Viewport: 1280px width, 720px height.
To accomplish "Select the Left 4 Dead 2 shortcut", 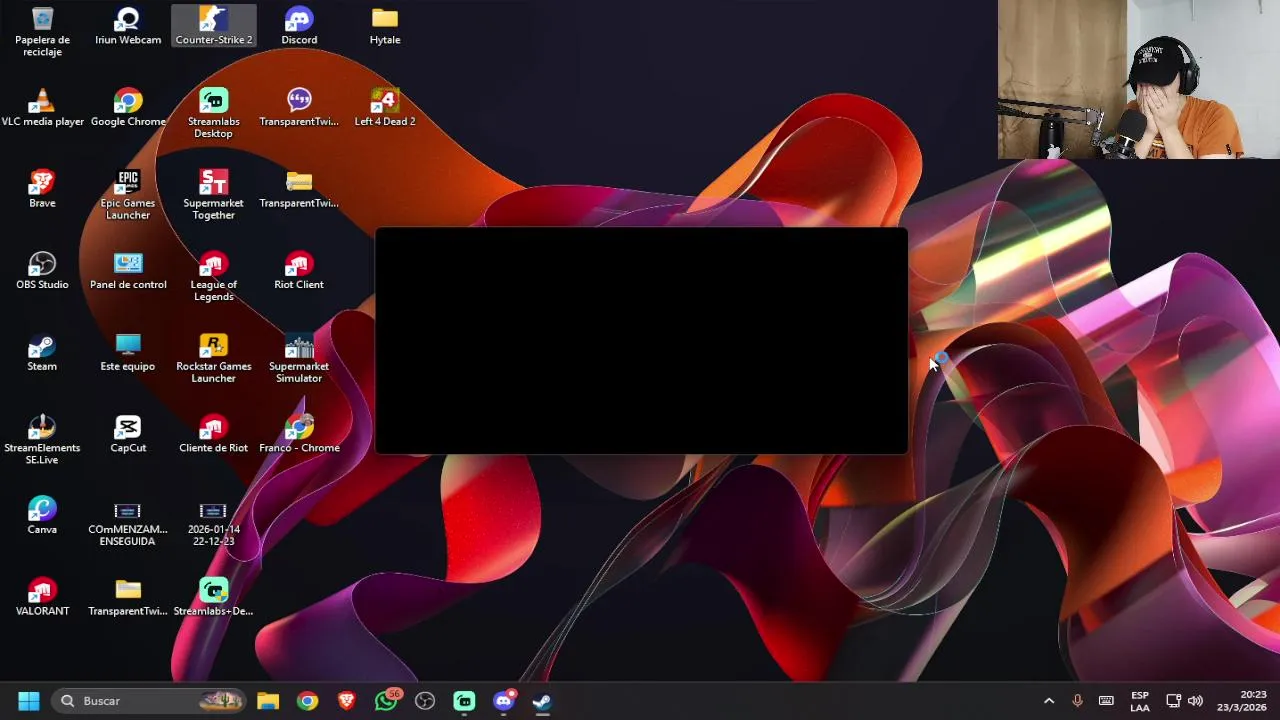I will [x=385, y=108].
